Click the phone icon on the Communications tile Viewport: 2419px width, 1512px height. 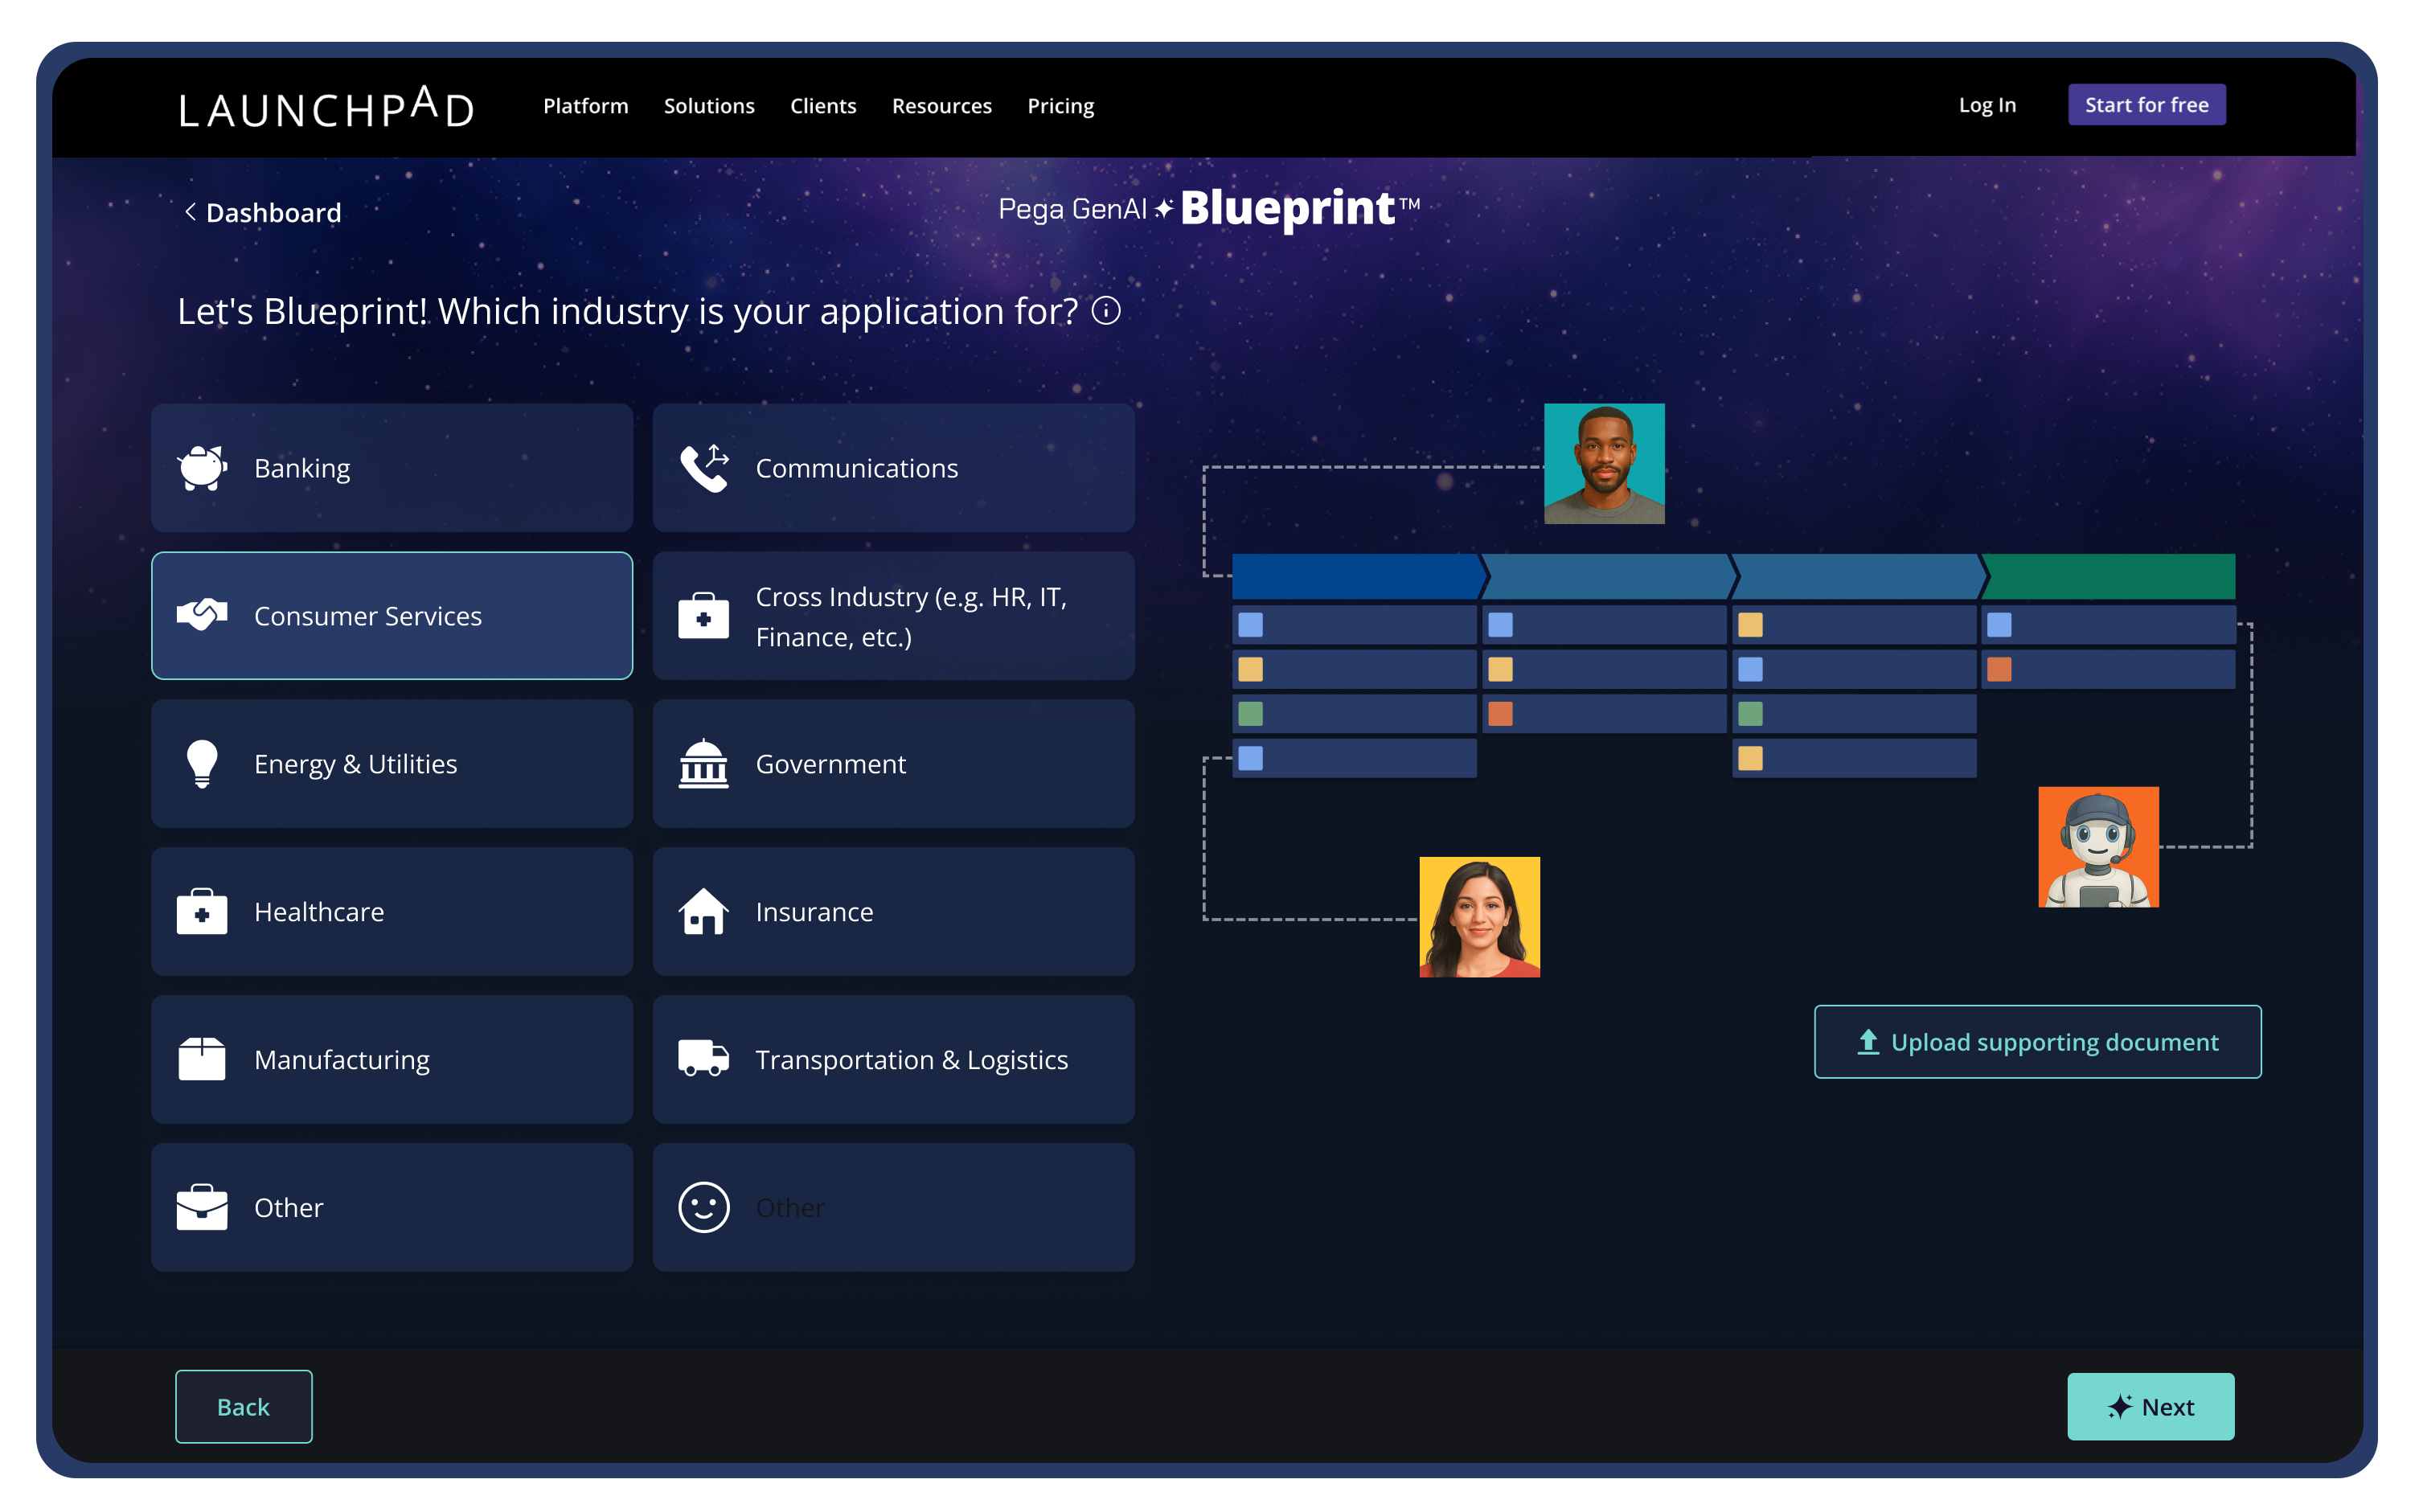pyautogui.click(x=704, y=467)
